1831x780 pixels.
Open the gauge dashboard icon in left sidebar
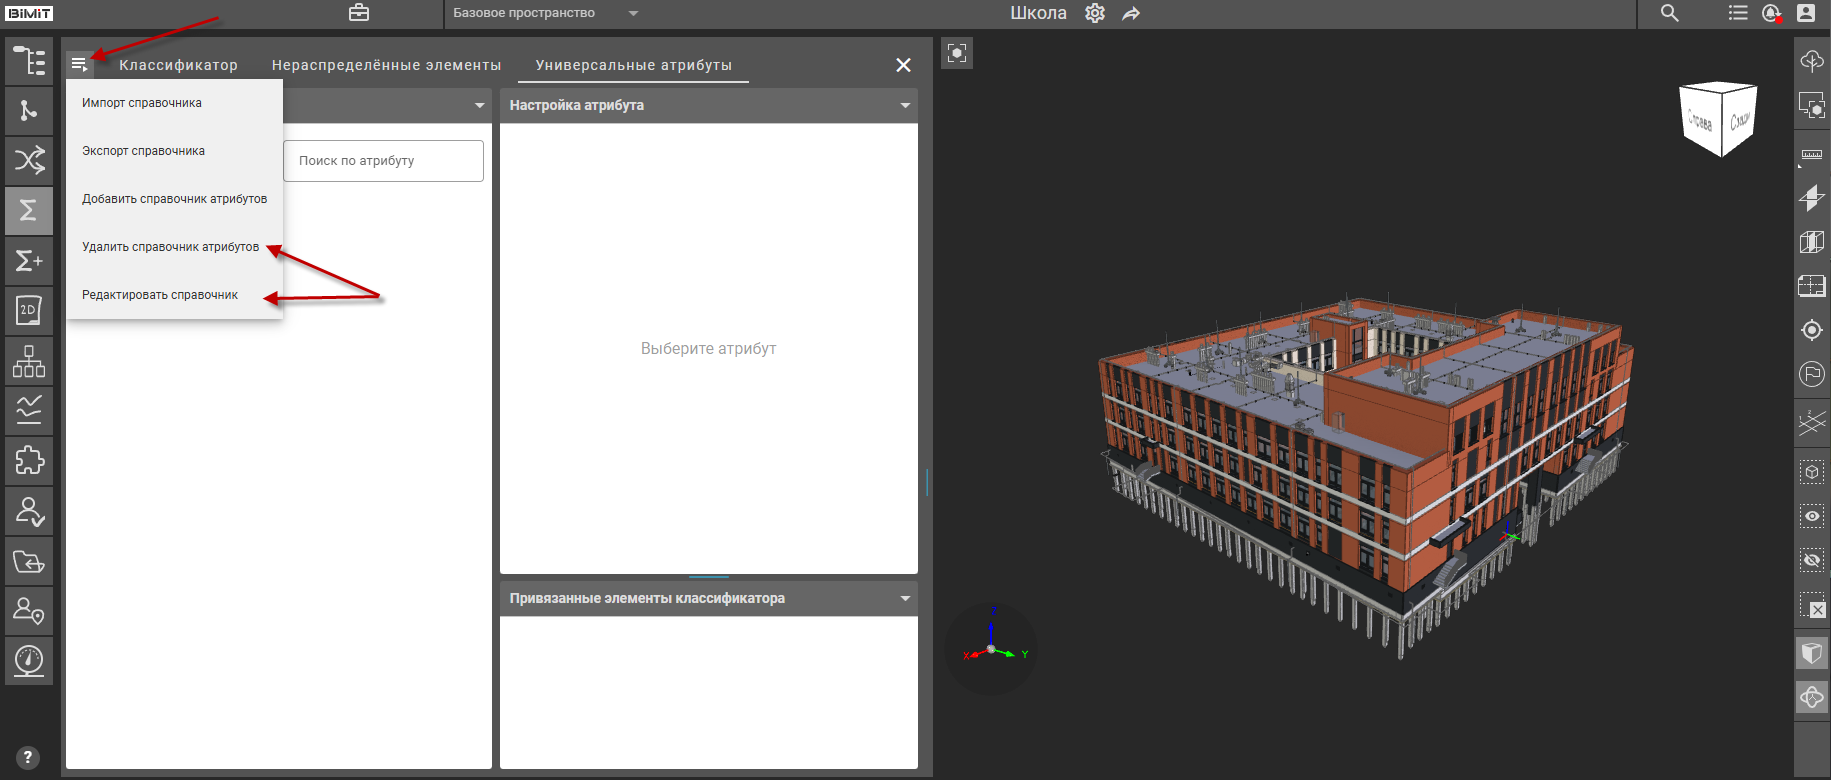(x=29, y=661)
